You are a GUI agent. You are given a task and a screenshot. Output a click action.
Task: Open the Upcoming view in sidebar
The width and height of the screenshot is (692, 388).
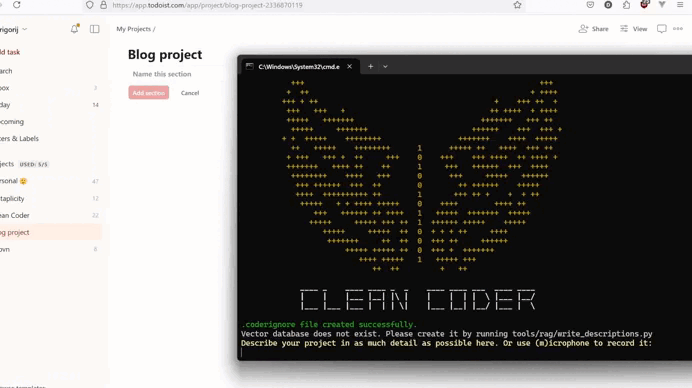tap(12, 122)
